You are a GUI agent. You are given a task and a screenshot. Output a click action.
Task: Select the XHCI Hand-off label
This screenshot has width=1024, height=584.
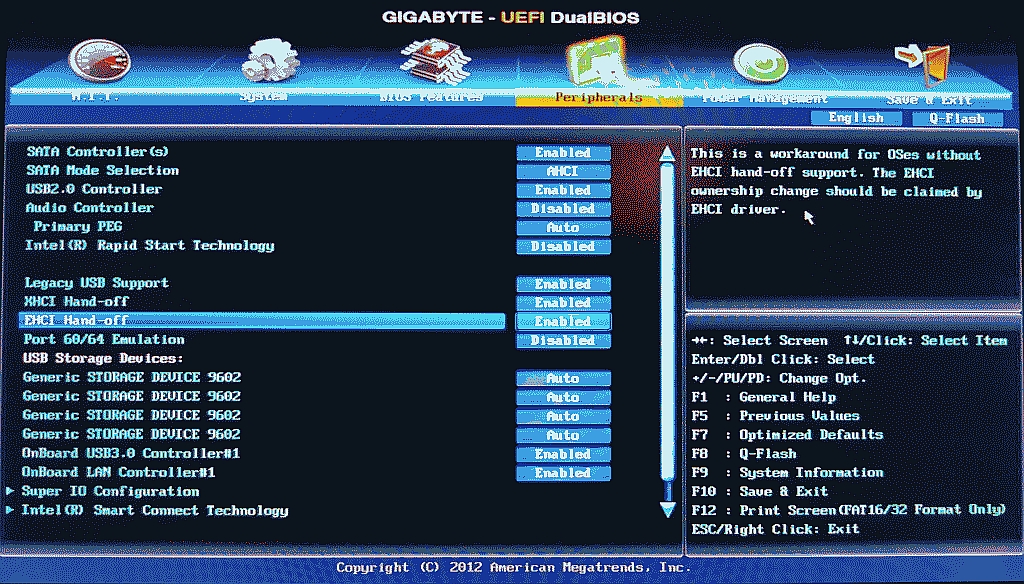tap(76, 302)
